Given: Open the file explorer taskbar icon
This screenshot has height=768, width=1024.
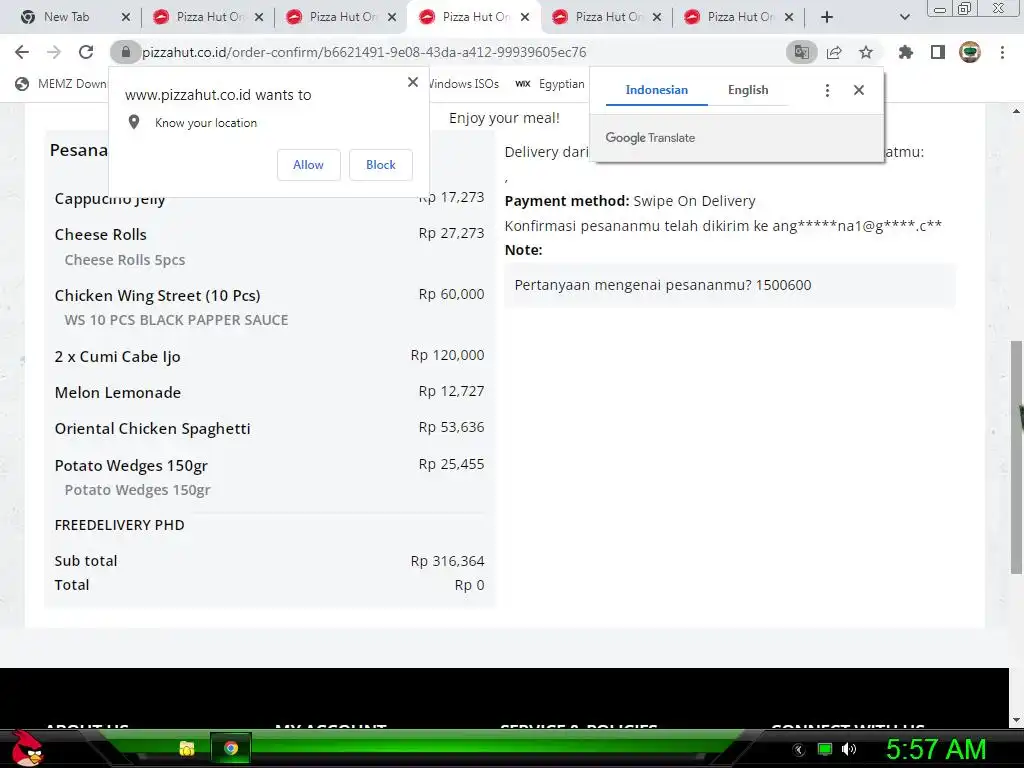Looking at the screenshot, I should pyautogui.click(x=187, y=748).
